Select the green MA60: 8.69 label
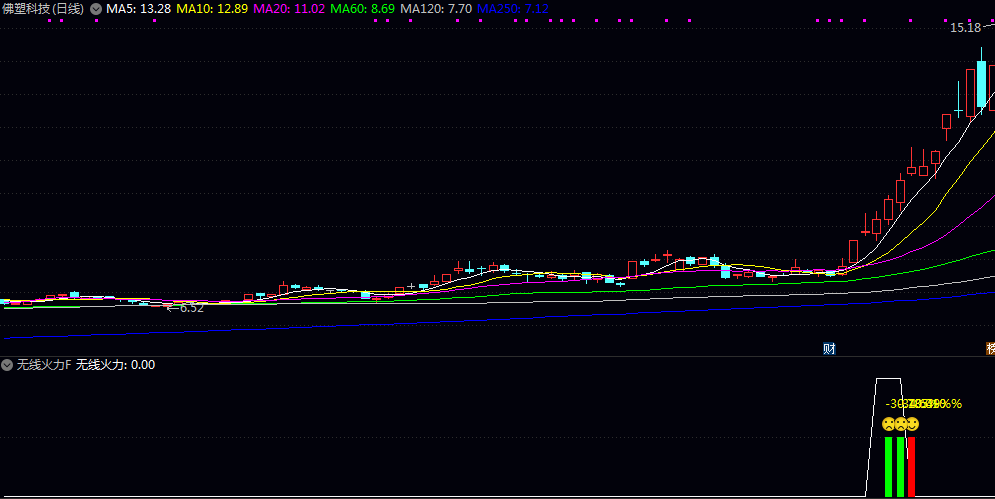 [x=362, y=9]
